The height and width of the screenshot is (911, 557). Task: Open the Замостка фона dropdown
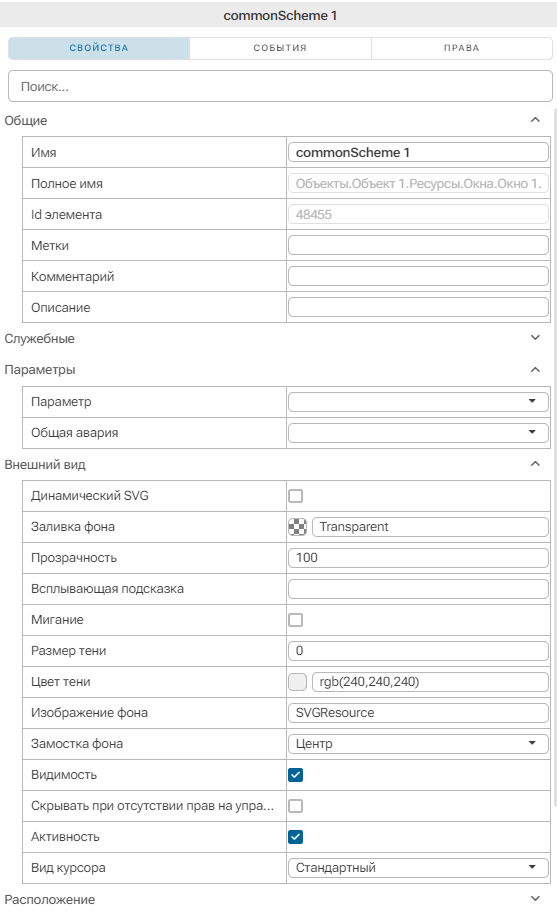418,744
